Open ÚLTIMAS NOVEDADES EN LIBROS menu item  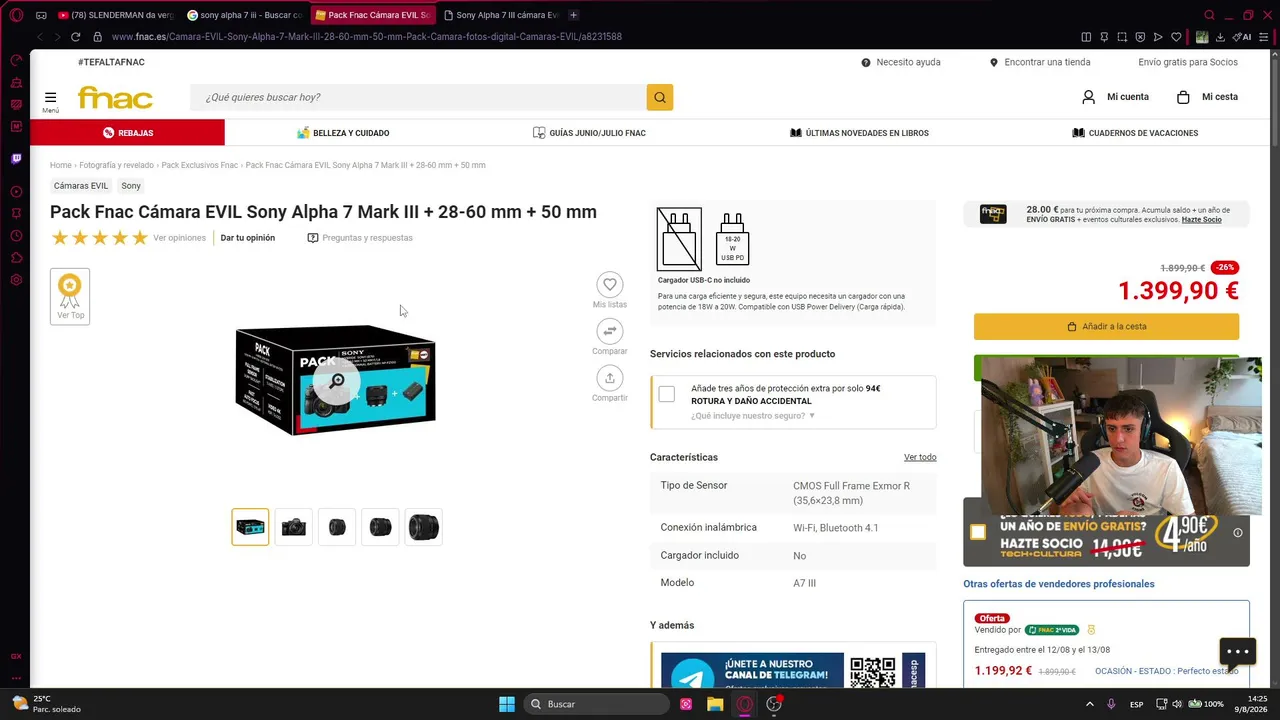(859, 133)
